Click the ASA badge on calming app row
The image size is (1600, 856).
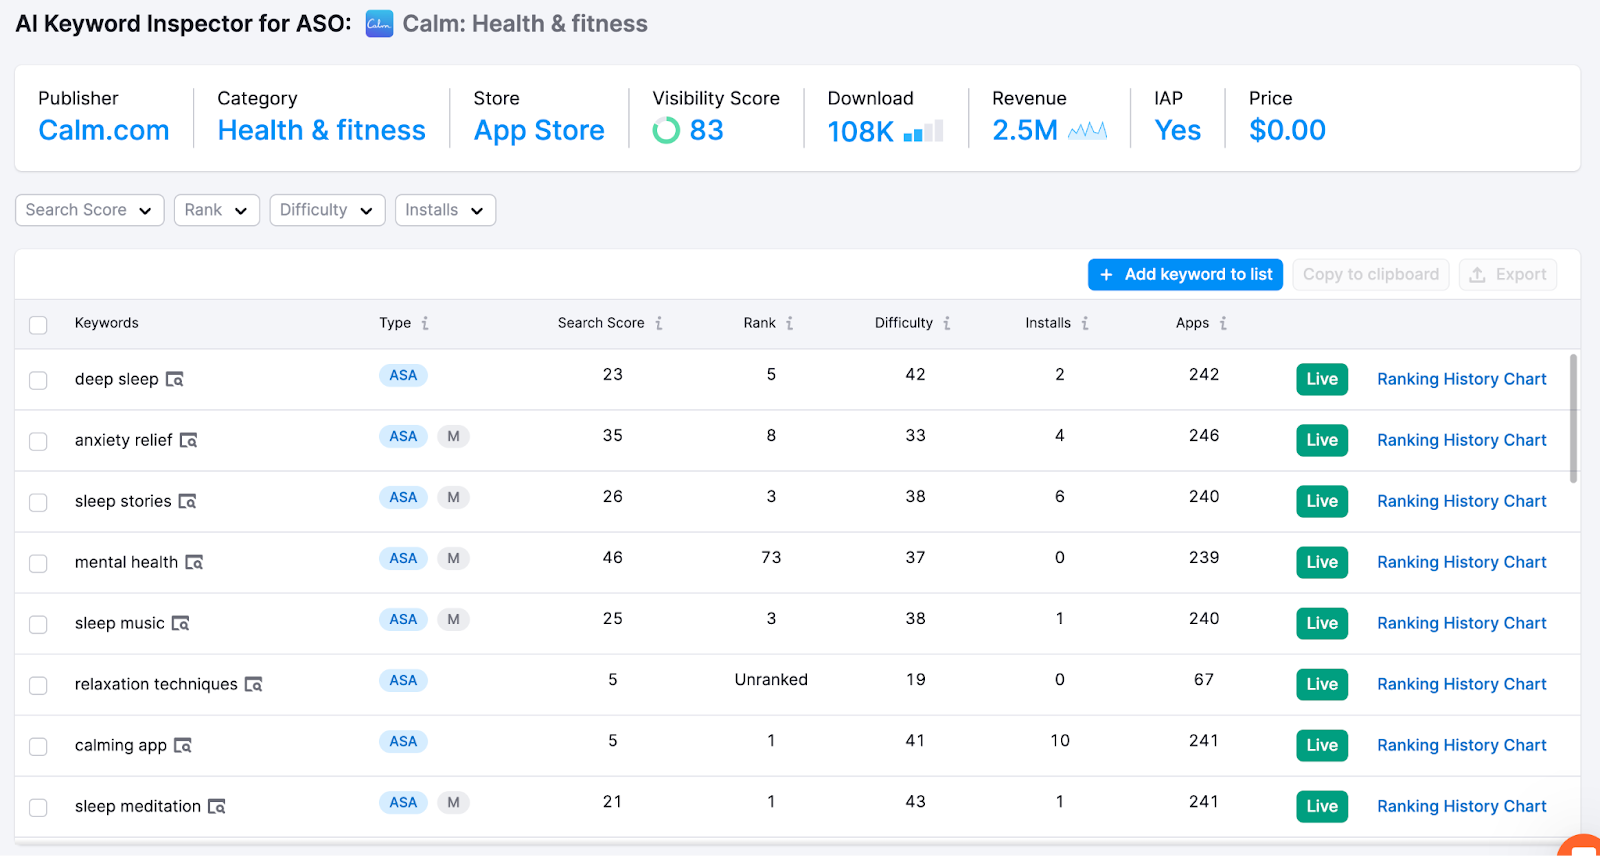pos(403,741)
